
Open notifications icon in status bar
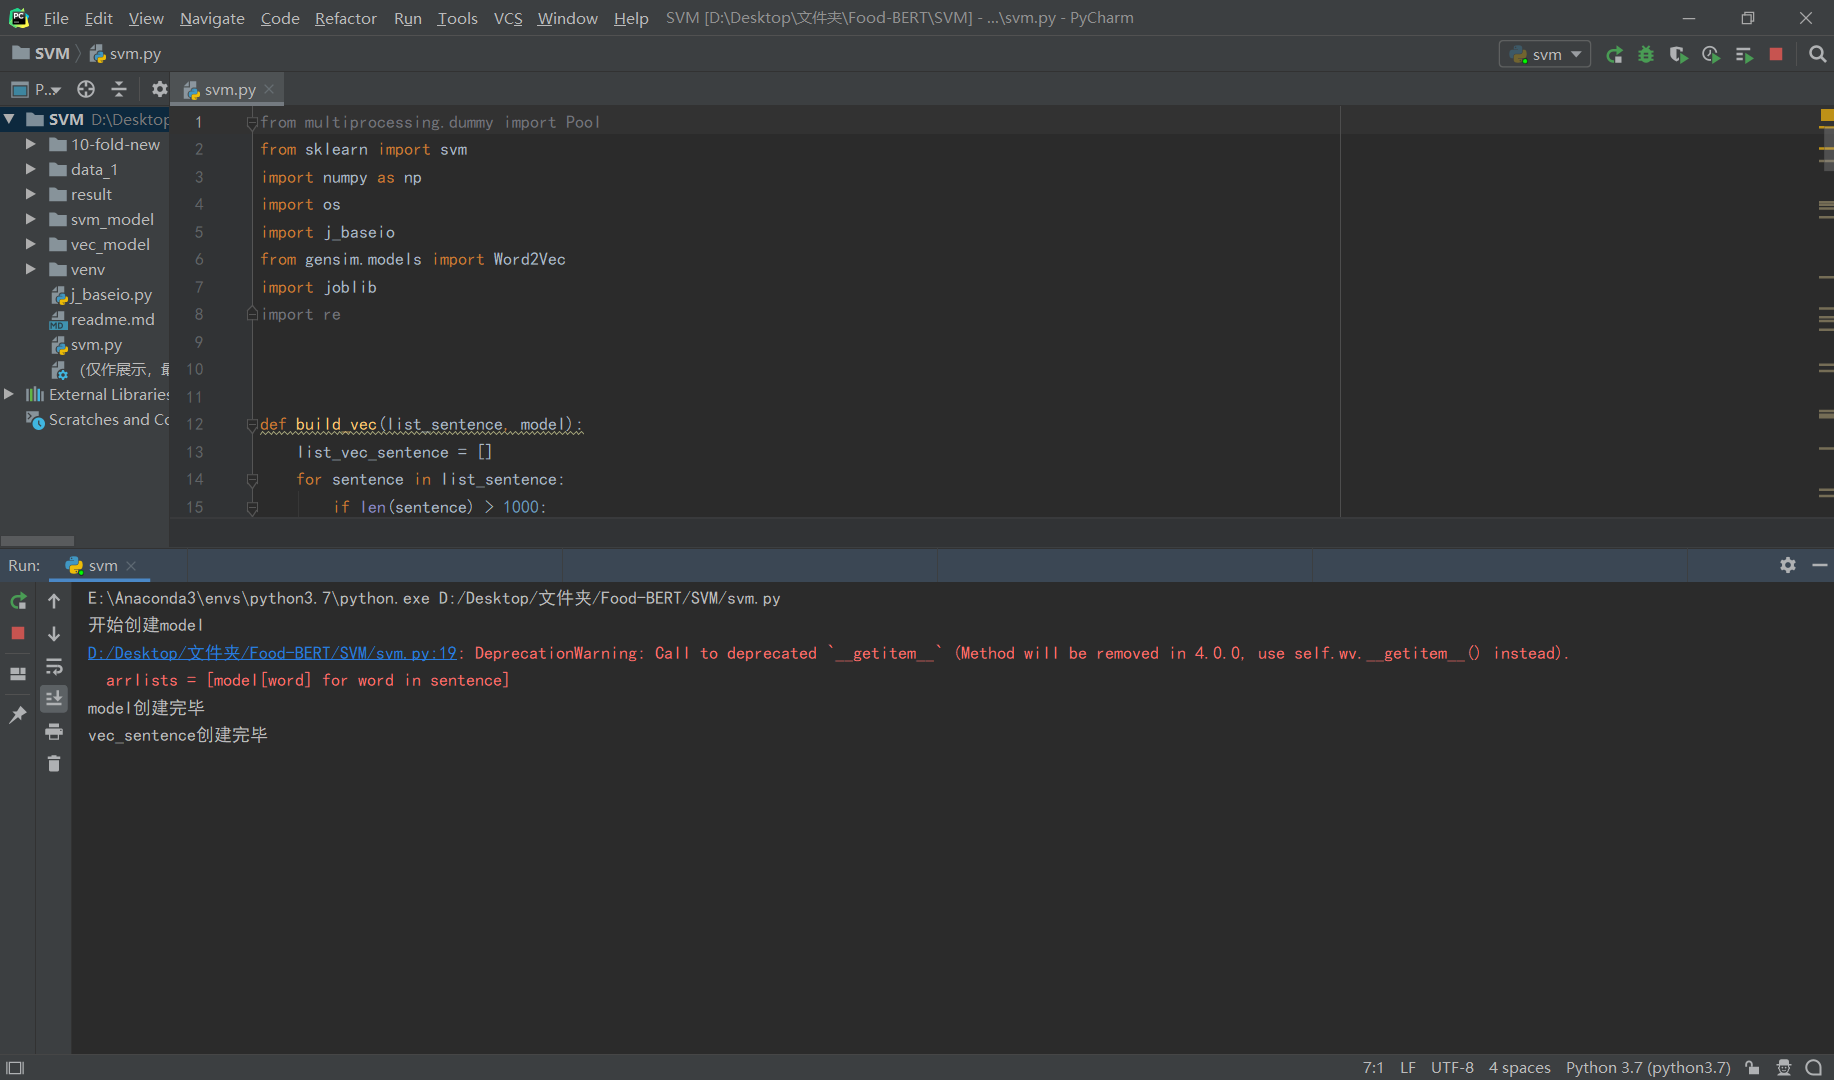pos(1814,1068)
